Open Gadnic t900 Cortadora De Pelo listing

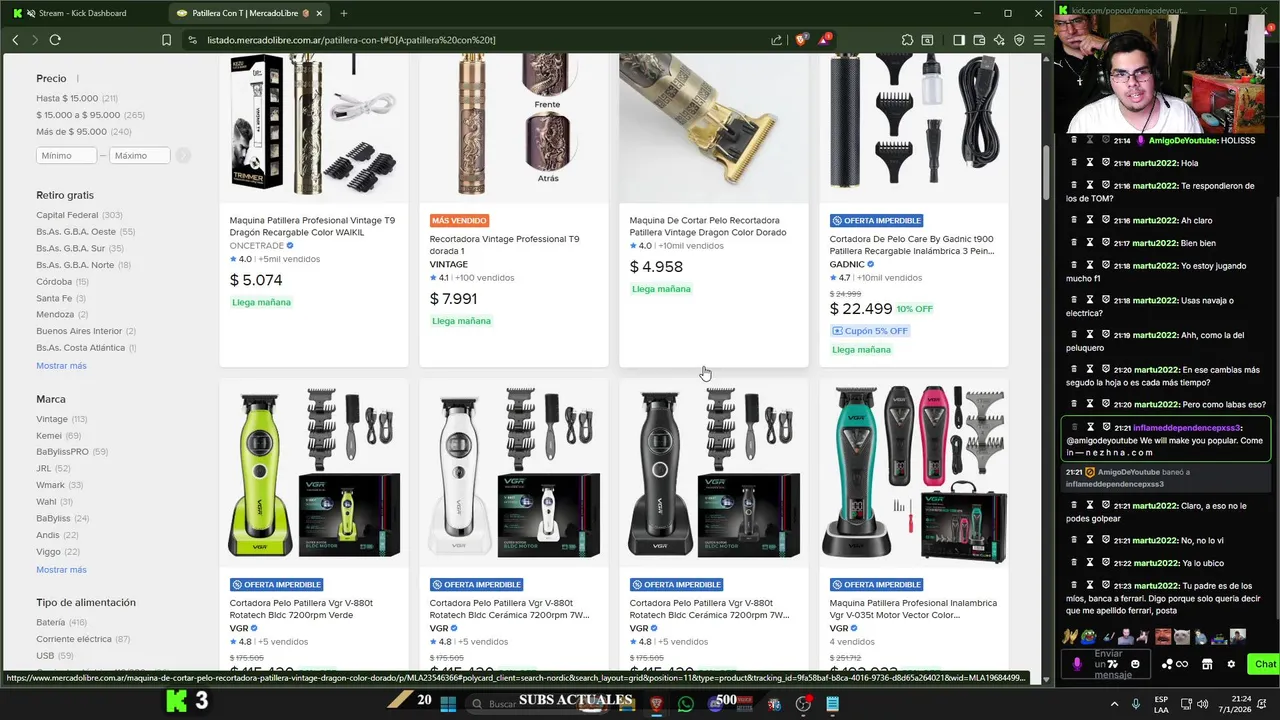click(912, 245)
